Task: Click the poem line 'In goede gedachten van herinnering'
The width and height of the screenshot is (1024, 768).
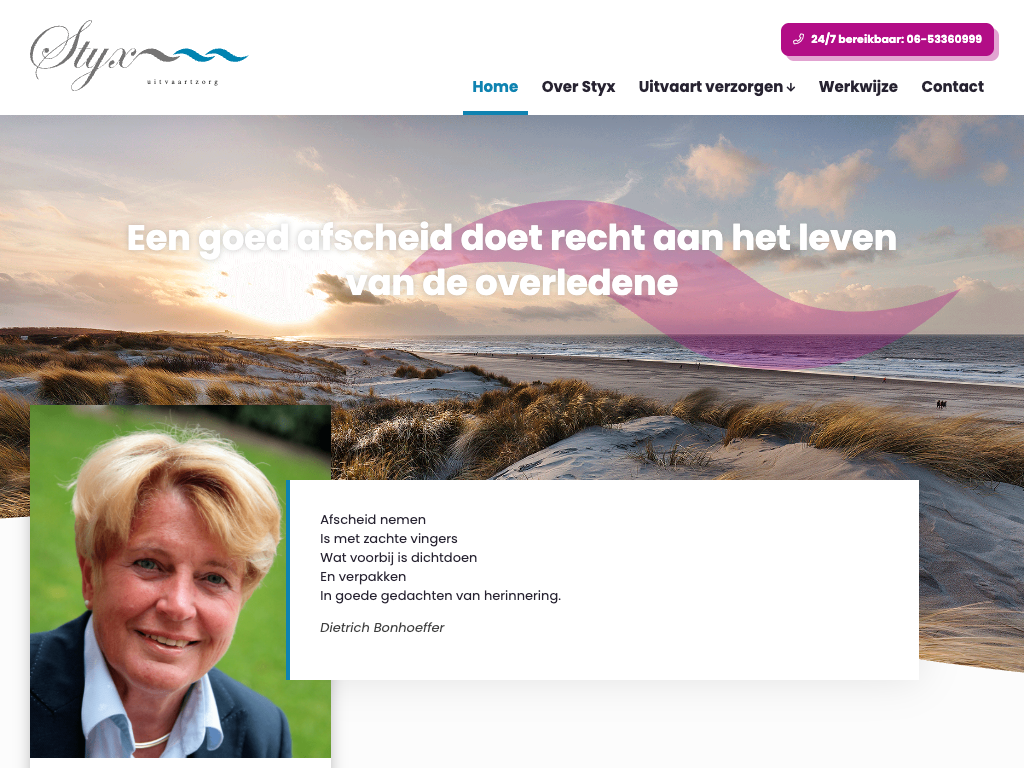Action: [x=440, y=596]
